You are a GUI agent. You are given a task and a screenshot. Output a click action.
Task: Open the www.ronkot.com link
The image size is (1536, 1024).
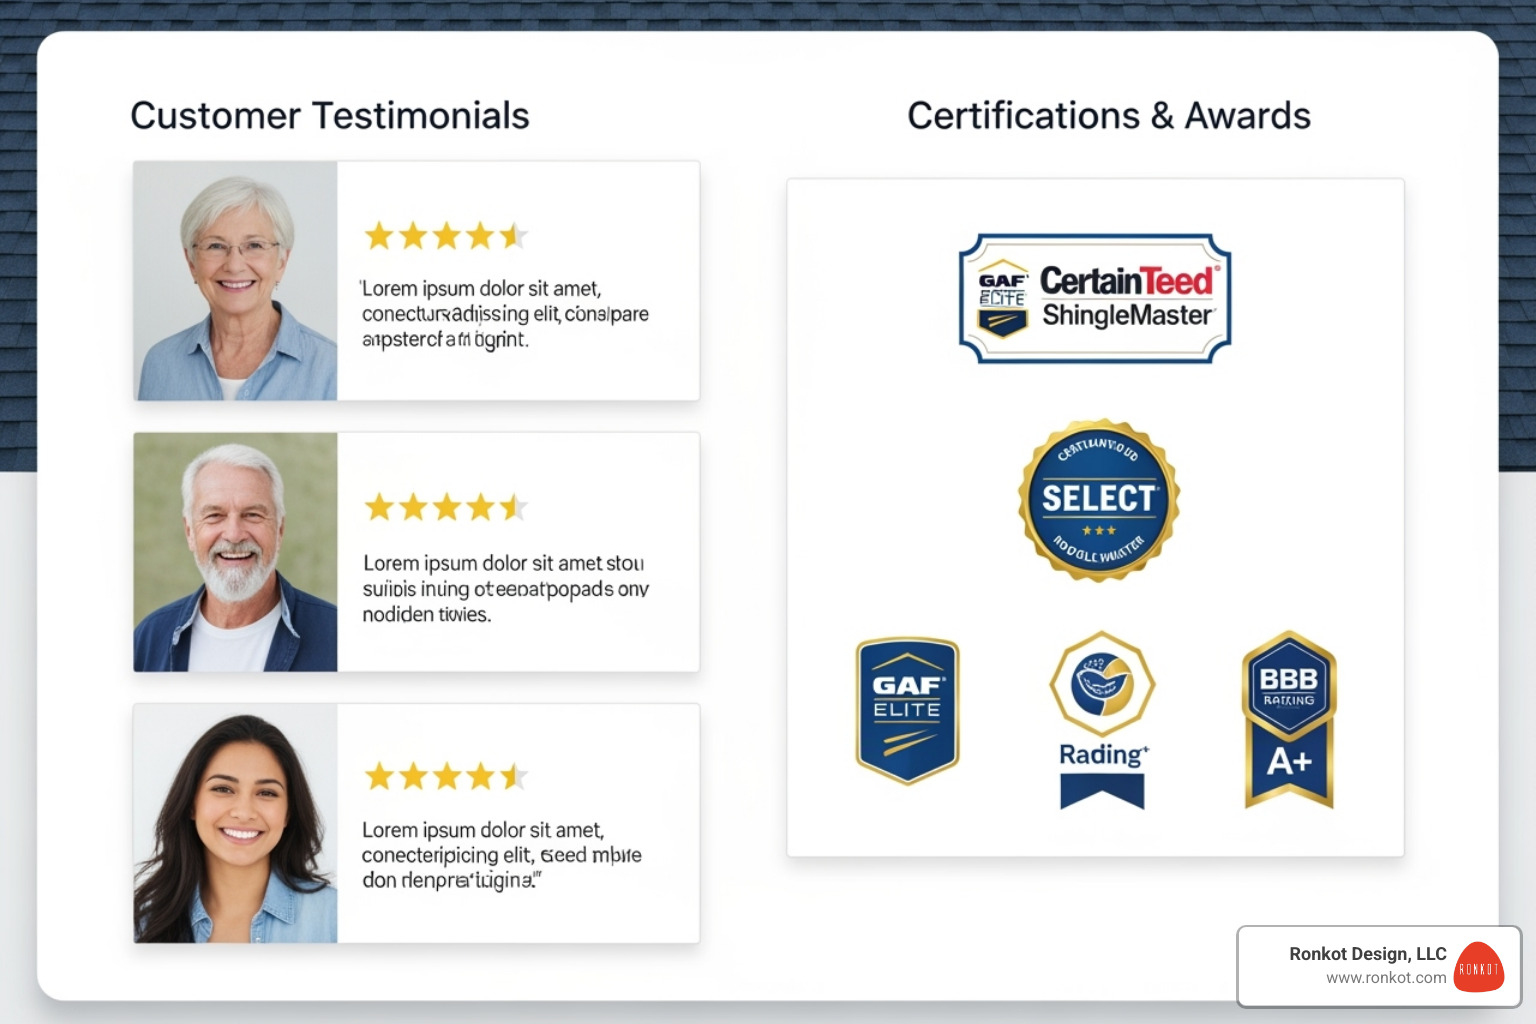(1386, 978)
